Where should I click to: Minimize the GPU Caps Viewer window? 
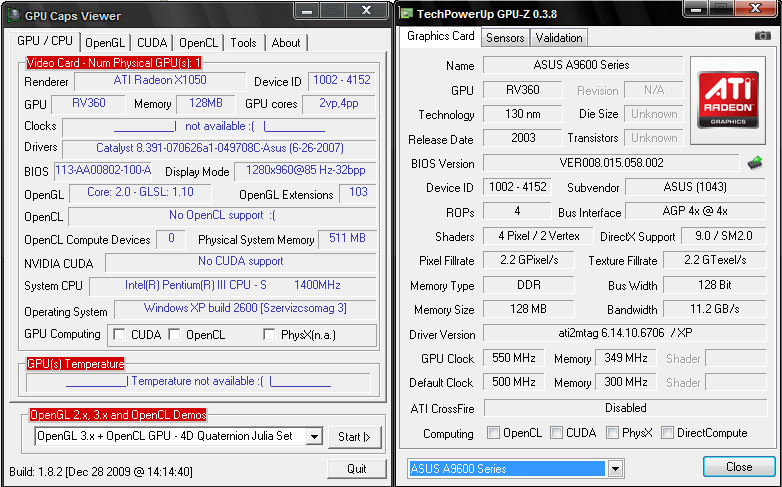click(x=307, y=10)
